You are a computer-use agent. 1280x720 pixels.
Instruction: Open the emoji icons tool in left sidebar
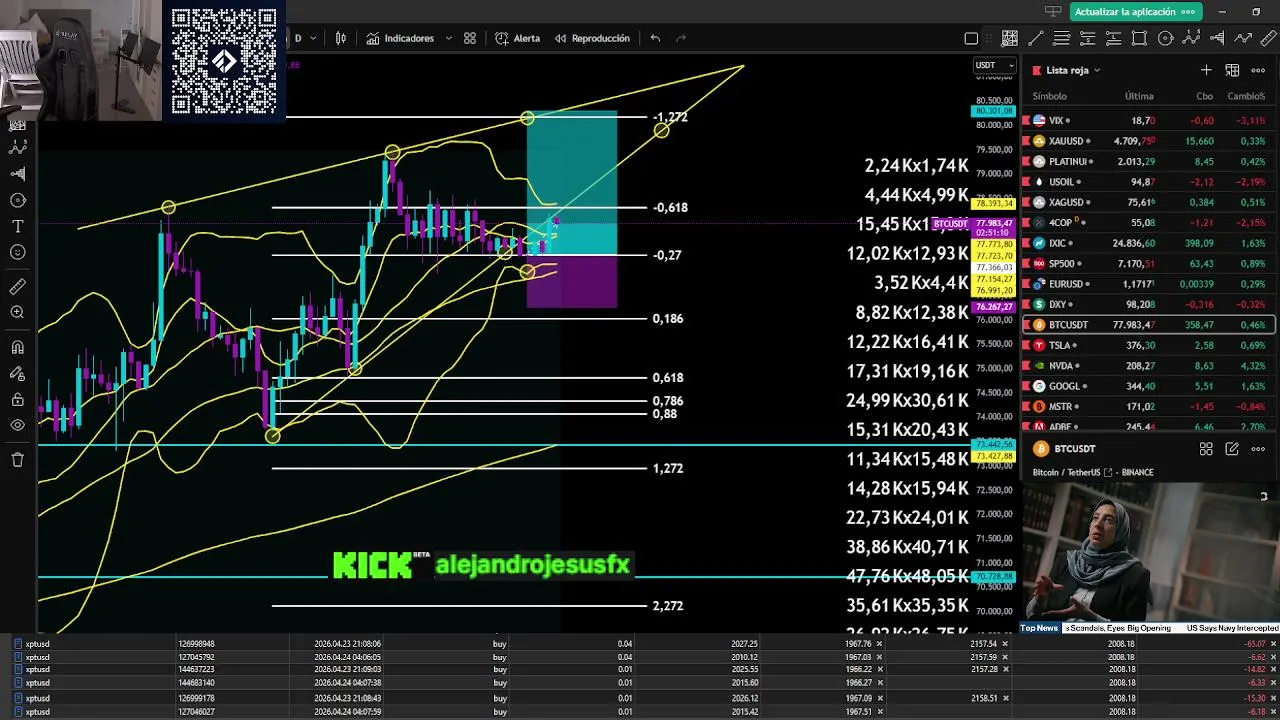click(17, 252)
